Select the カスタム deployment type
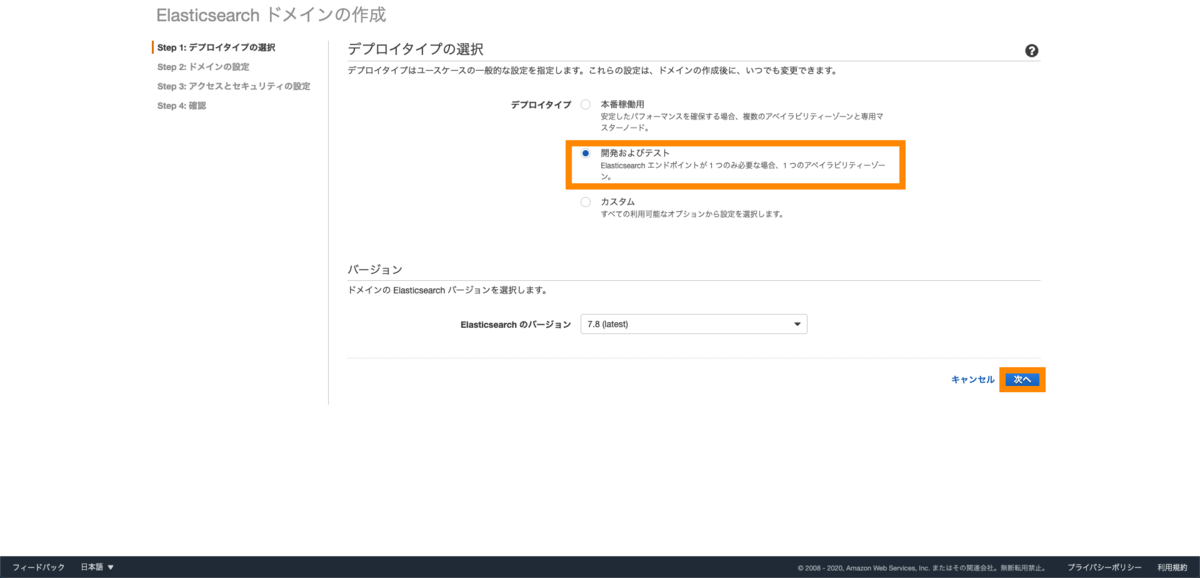The width and height of the screenshot is (1200, 578). tap(586, 202)
